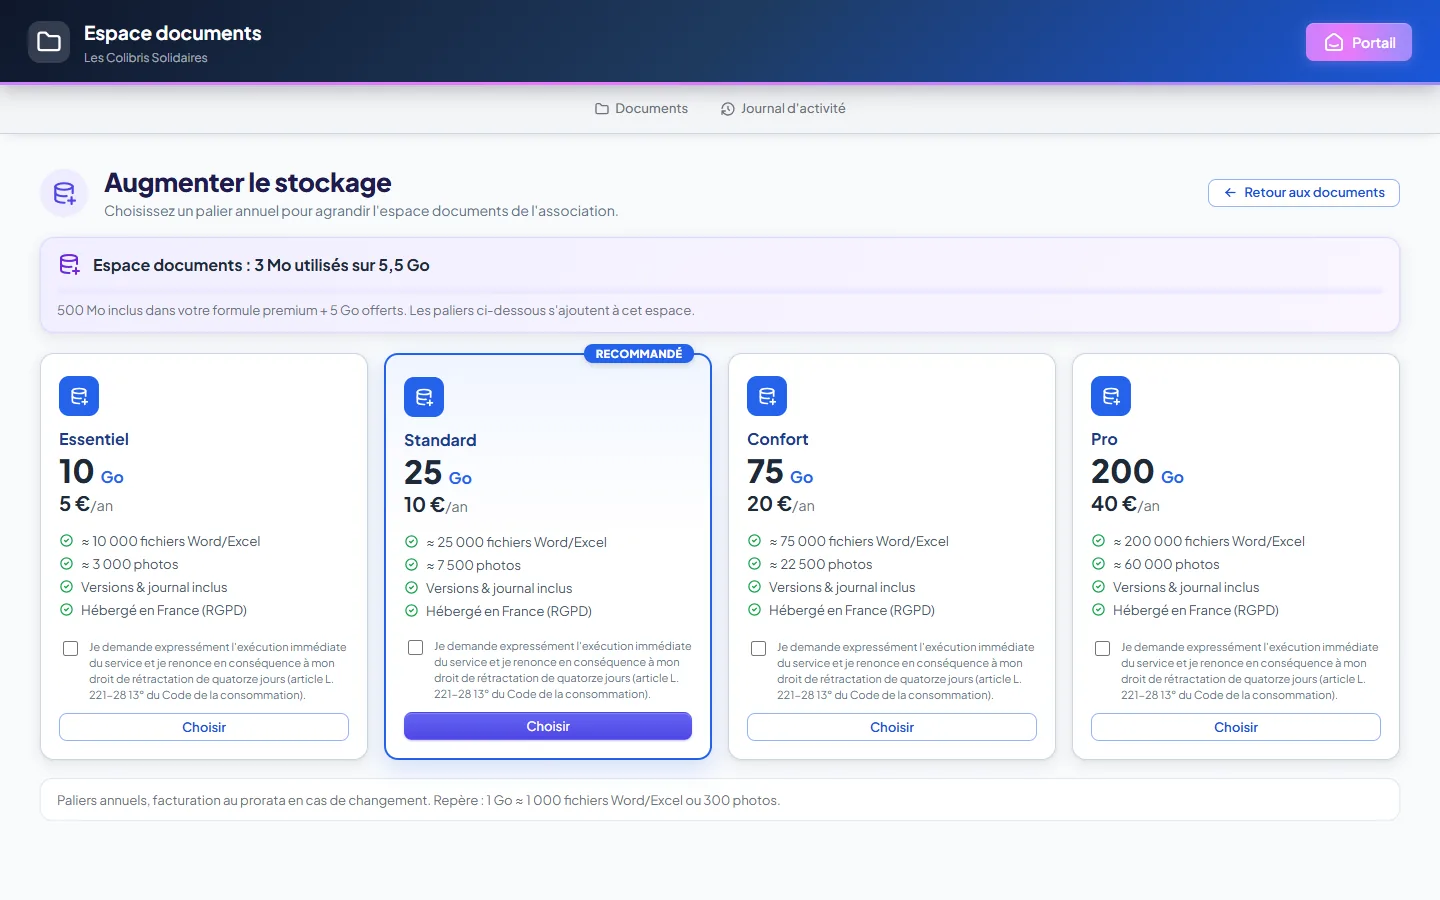The height and width of the screenshot is (900, 1440).
Task: Click the database icon next to Espace documents usage
Action: pos(69,265)
